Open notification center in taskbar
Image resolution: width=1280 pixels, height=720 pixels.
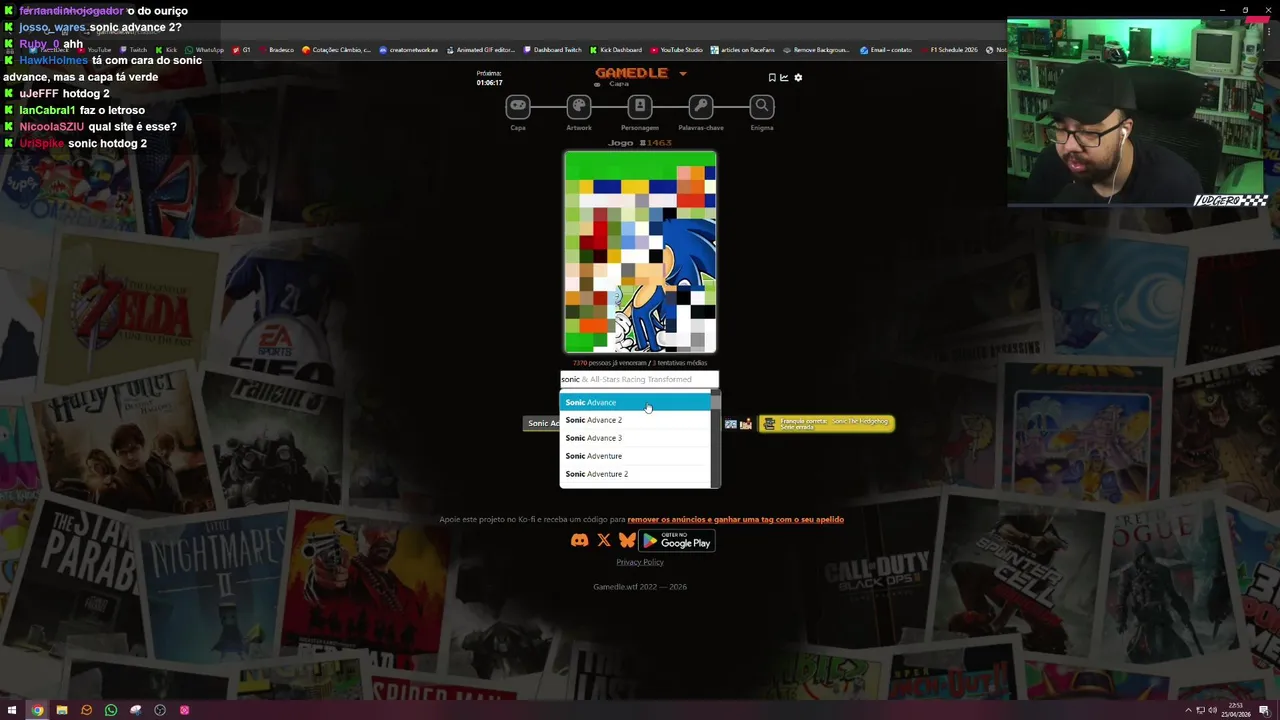pos(1265,710)
